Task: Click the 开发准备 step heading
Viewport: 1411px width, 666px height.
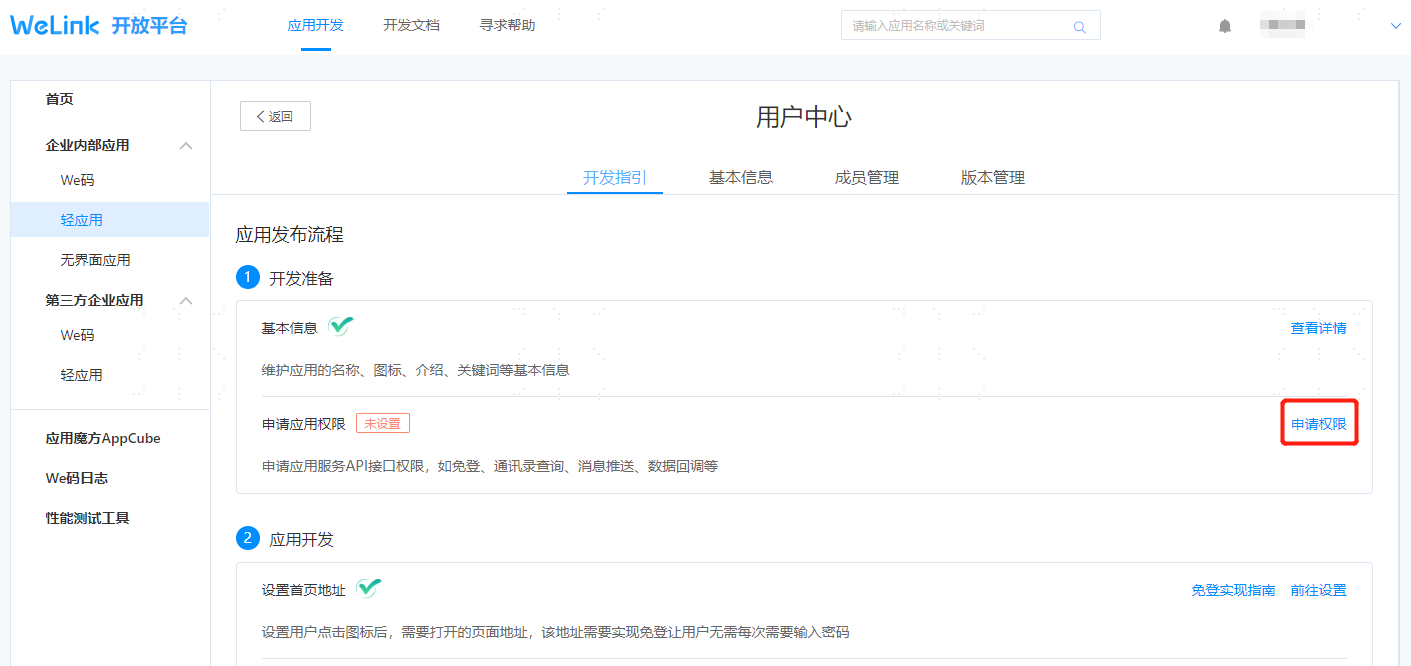Action: tap(301, 278)
